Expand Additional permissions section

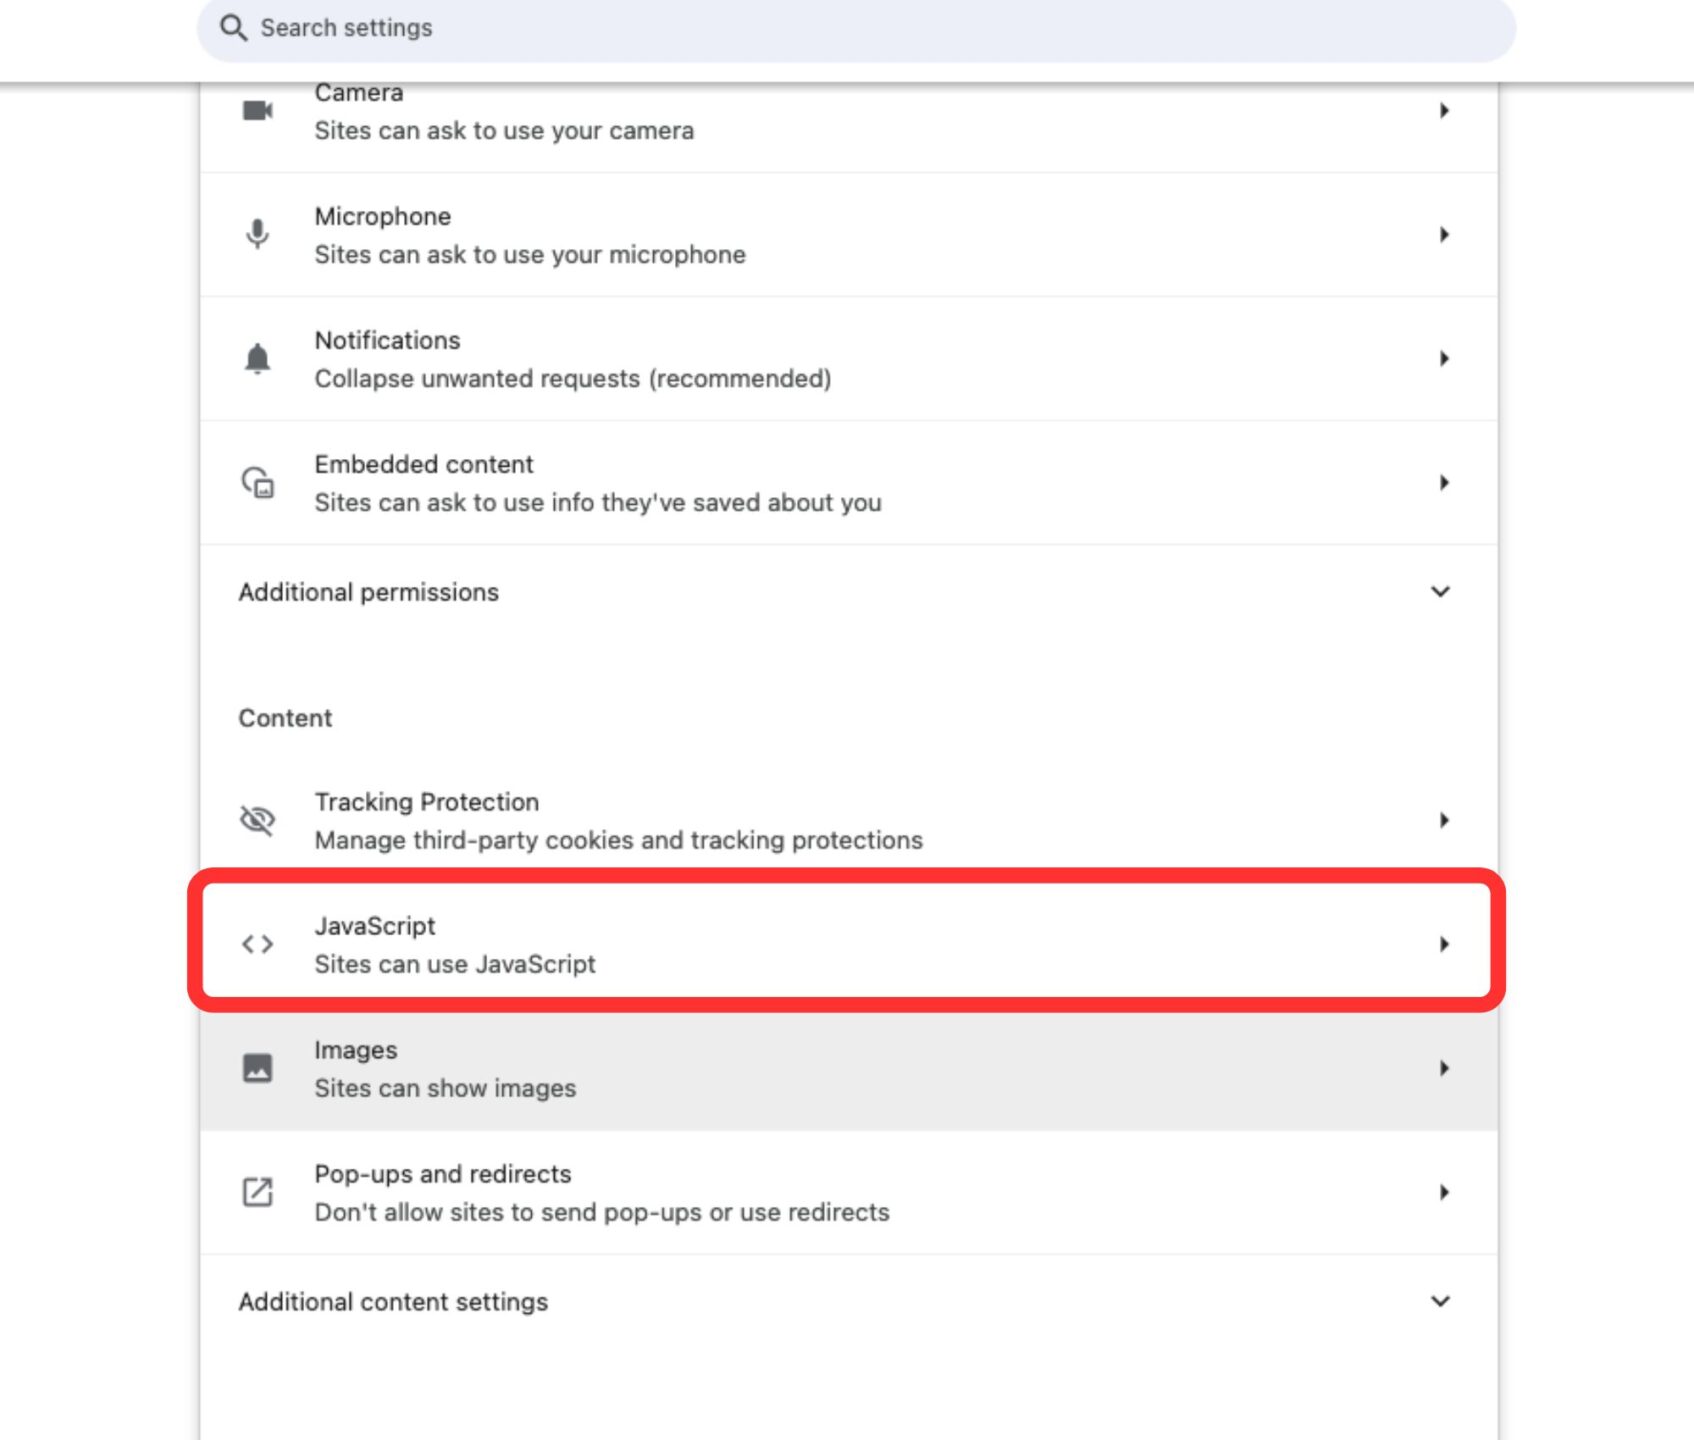tap(1440, 591)
